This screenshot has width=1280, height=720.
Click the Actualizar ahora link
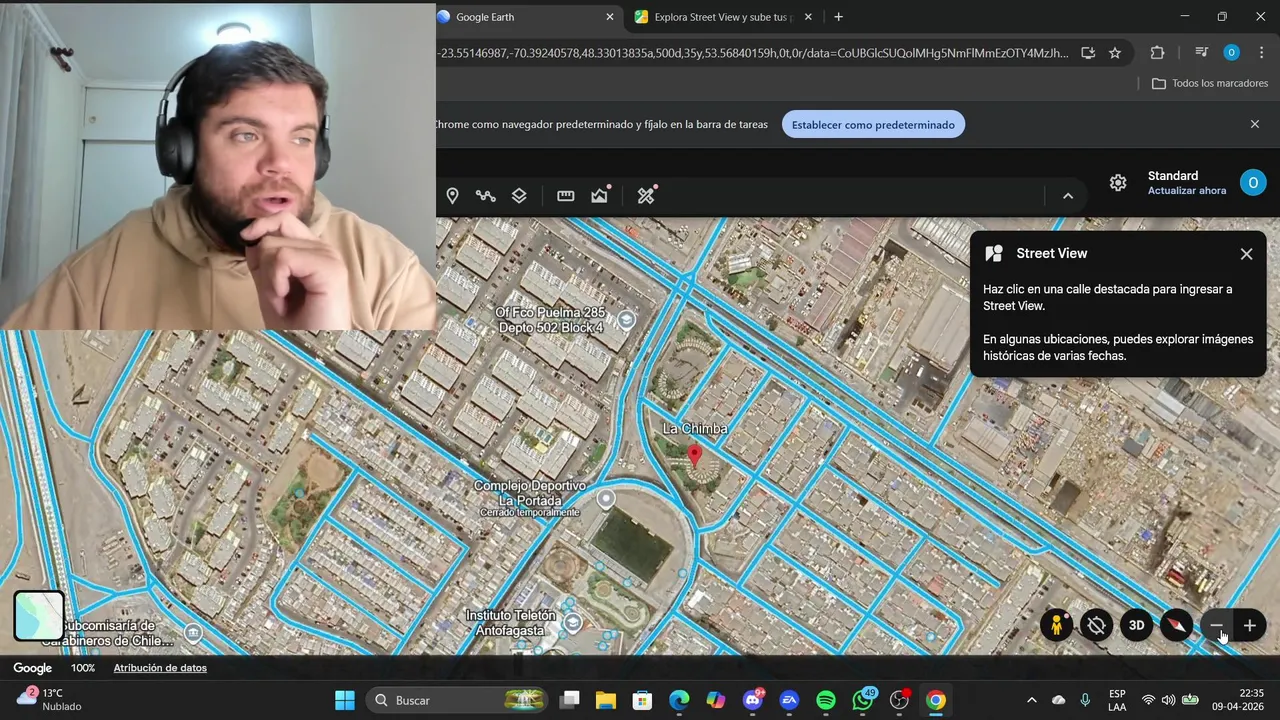[x=1186, y=191]
